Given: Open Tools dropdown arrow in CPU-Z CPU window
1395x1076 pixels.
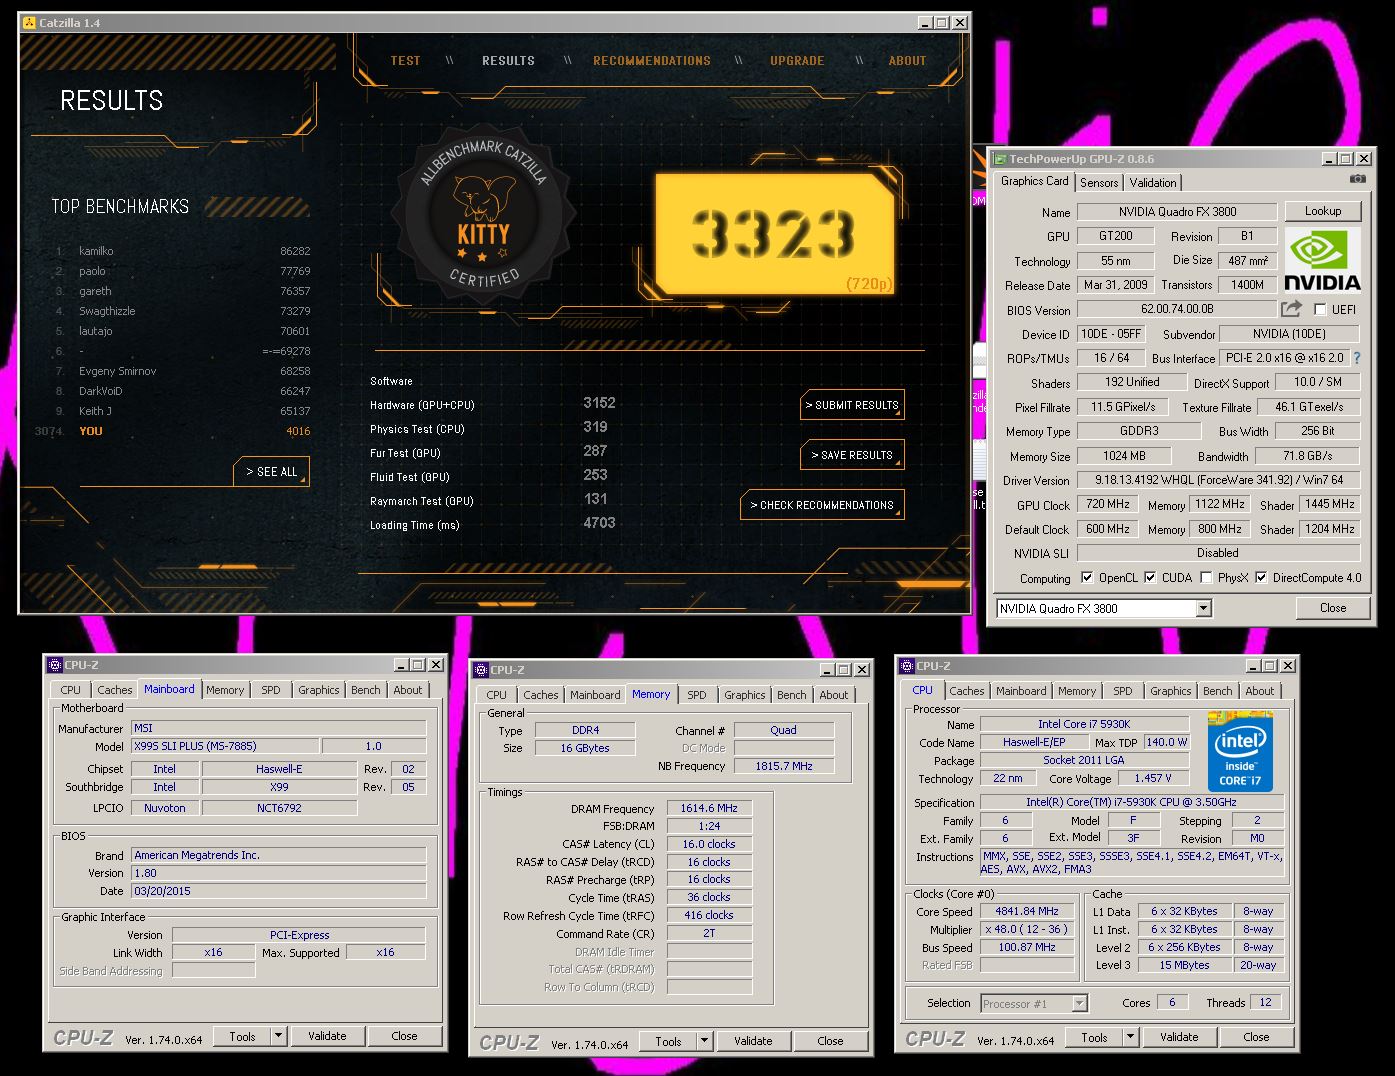Looking at the screenshot, I should pyautogui.click(x=1131, y=1037).
